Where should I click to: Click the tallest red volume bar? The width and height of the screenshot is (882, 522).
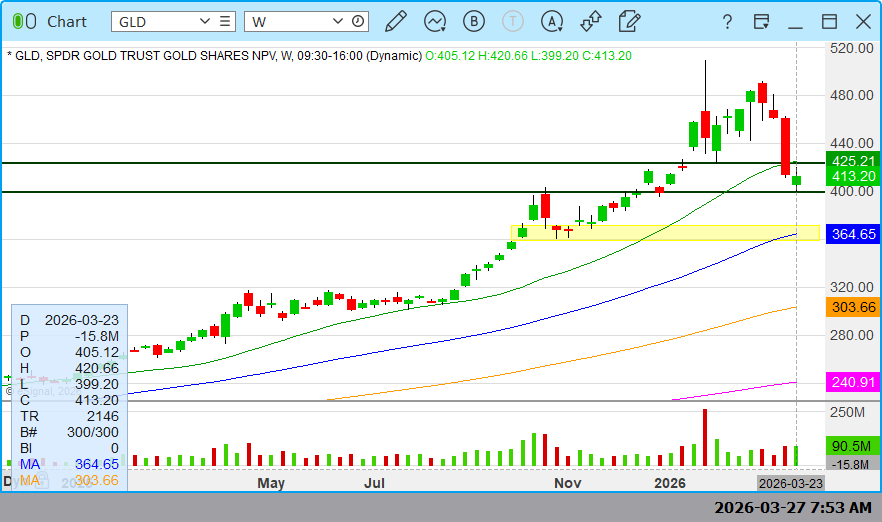(x=705, y=438)
